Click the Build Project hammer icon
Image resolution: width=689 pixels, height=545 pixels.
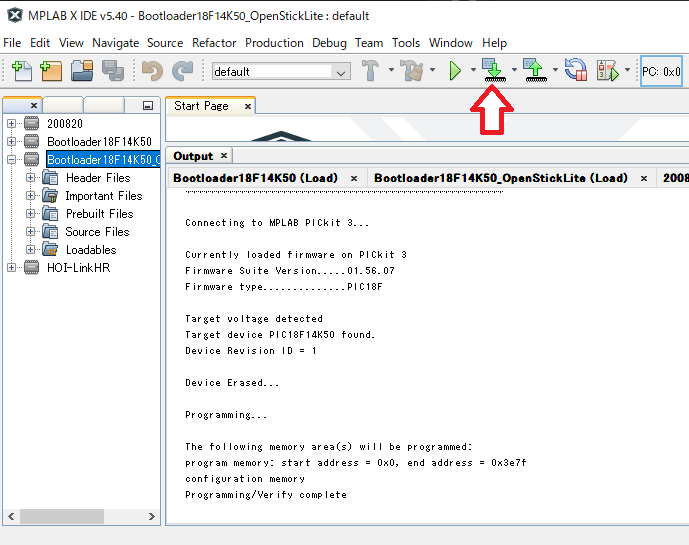click(370, 71)
